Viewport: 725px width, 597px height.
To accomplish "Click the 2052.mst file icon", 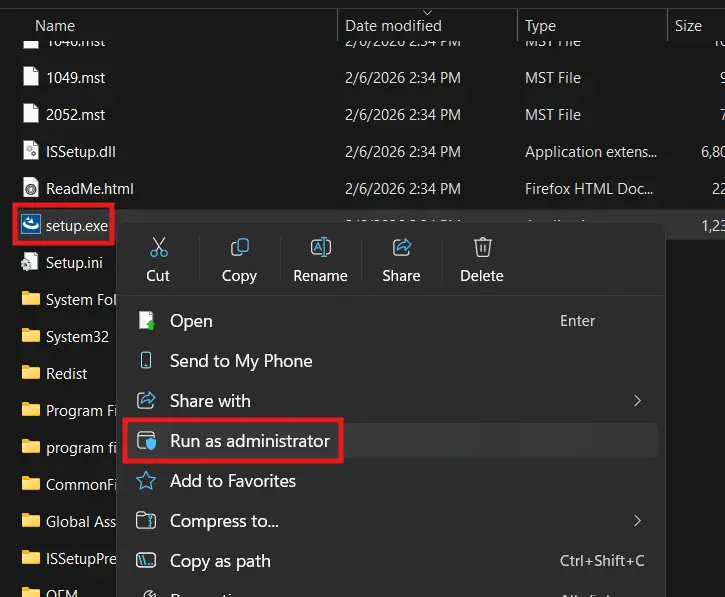I will click(x=31, y=113).
